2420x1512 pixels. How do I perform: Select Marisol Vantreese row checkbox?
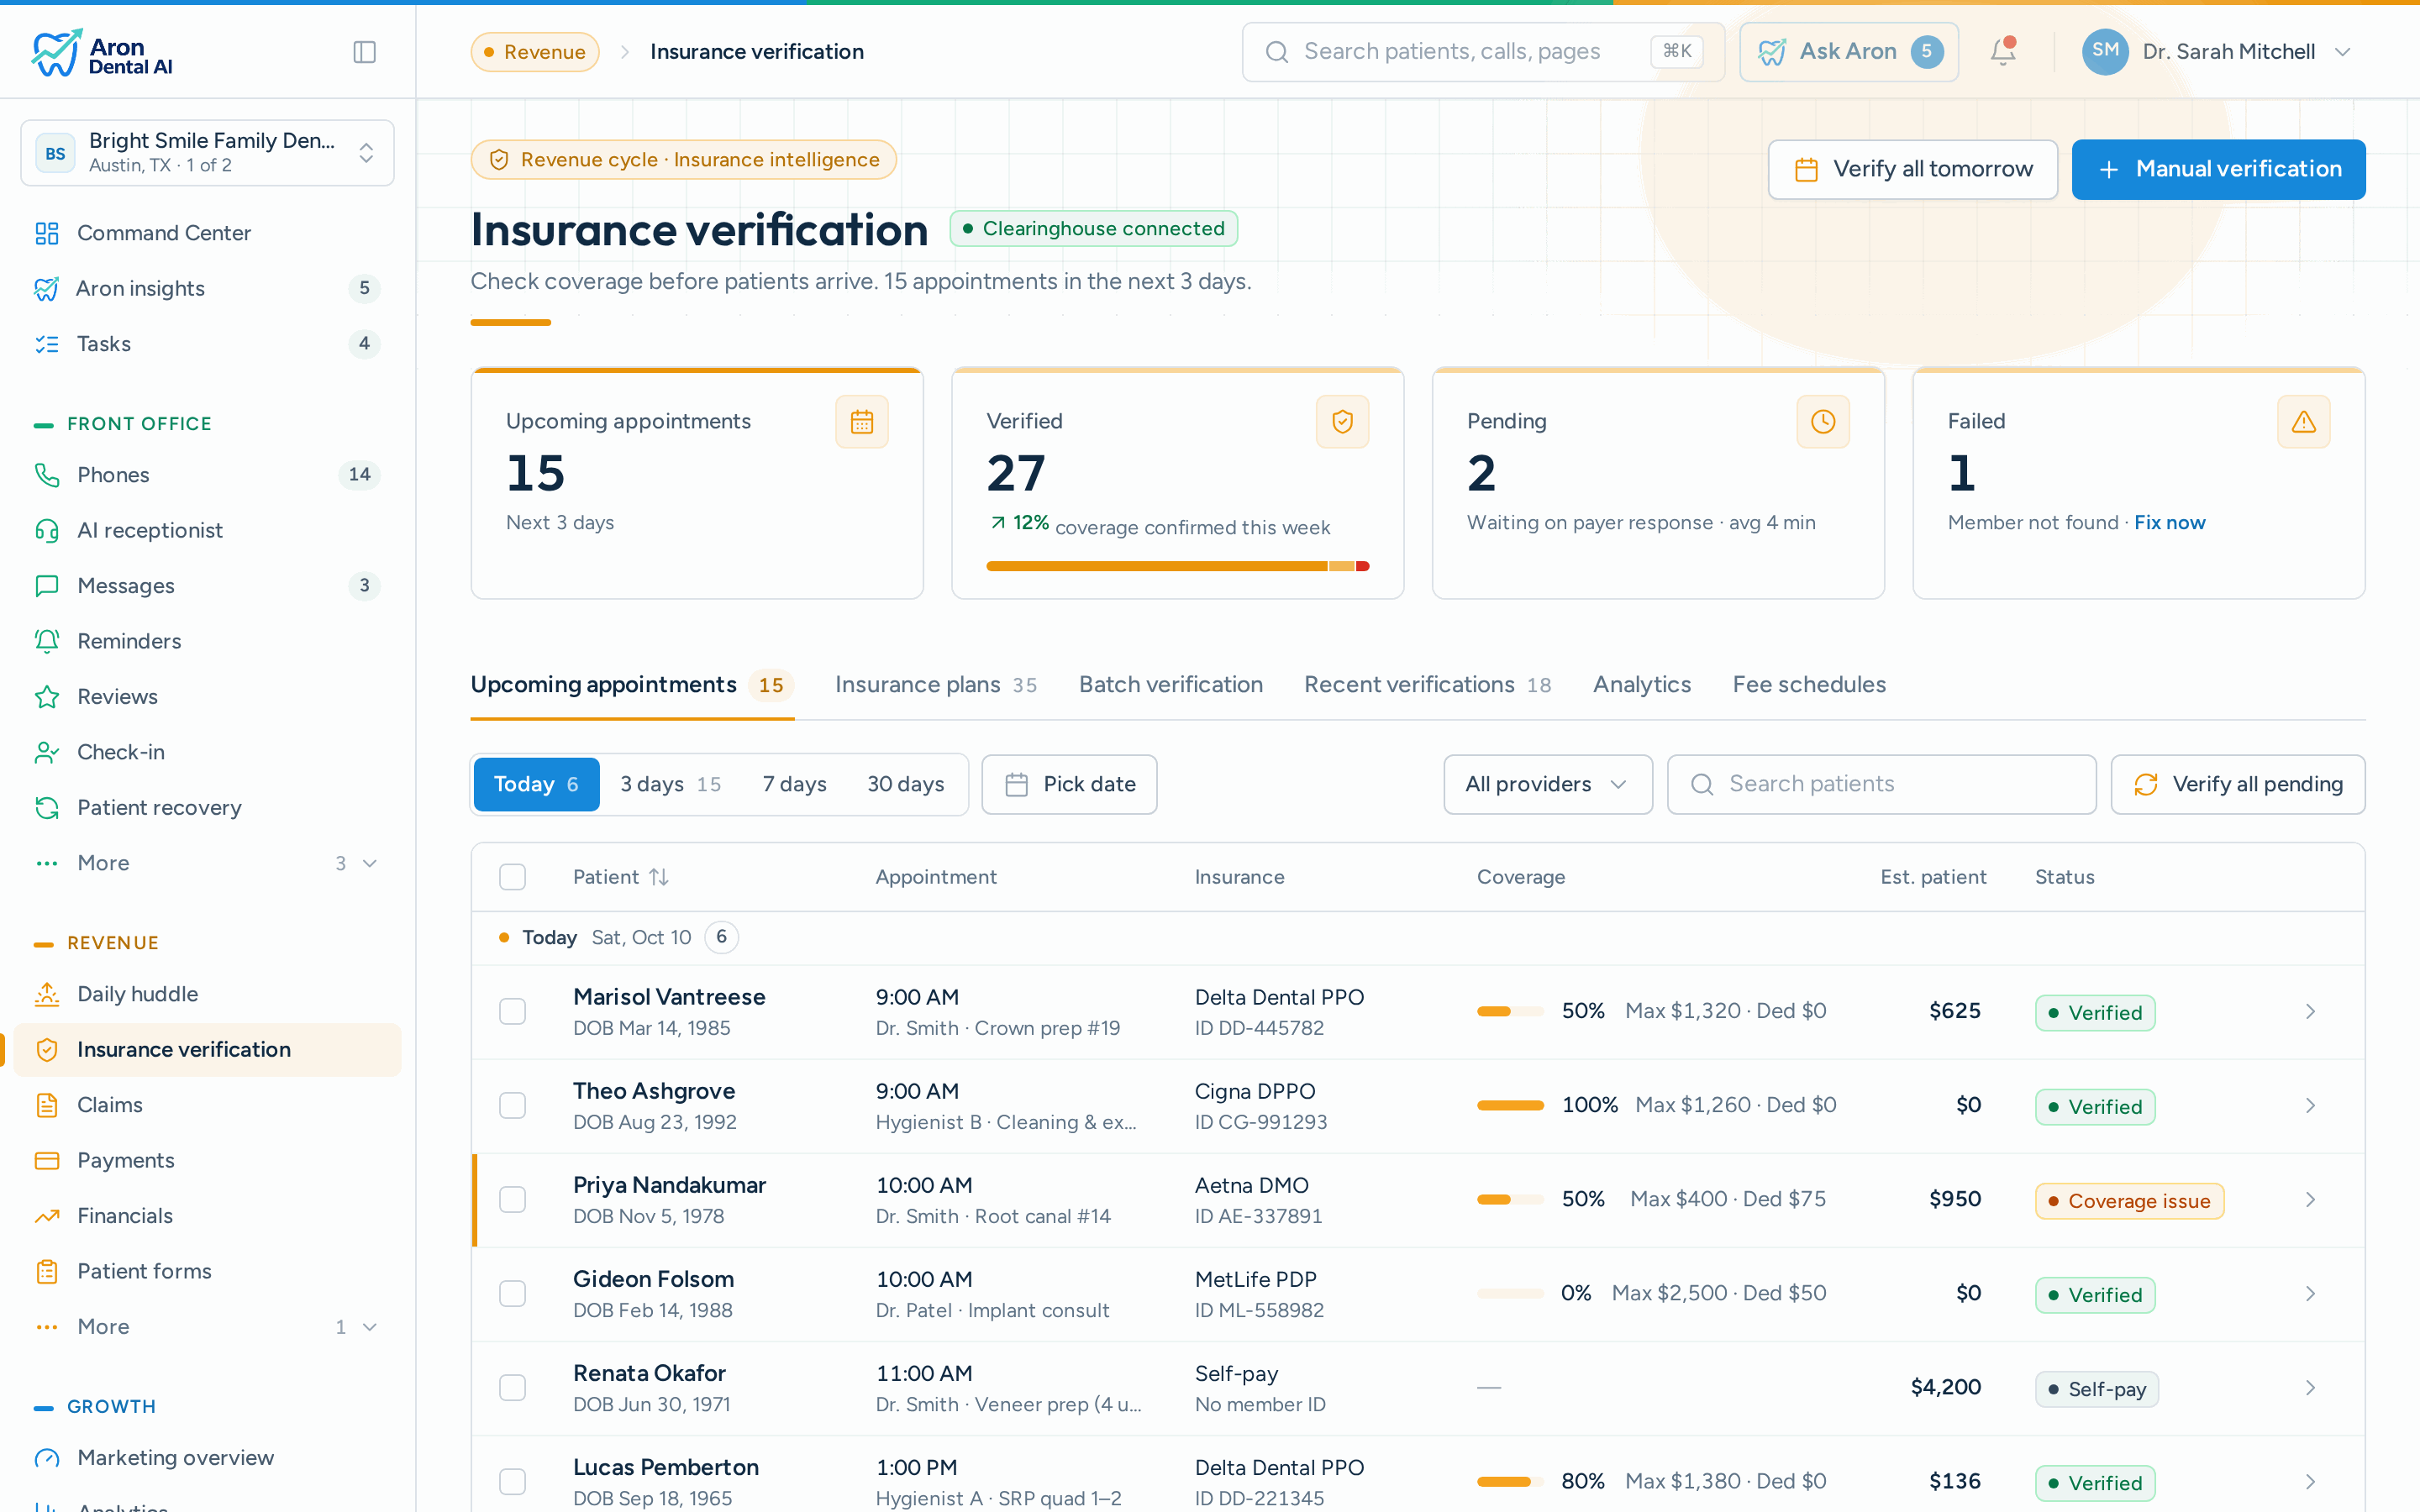coord(512,1012)
